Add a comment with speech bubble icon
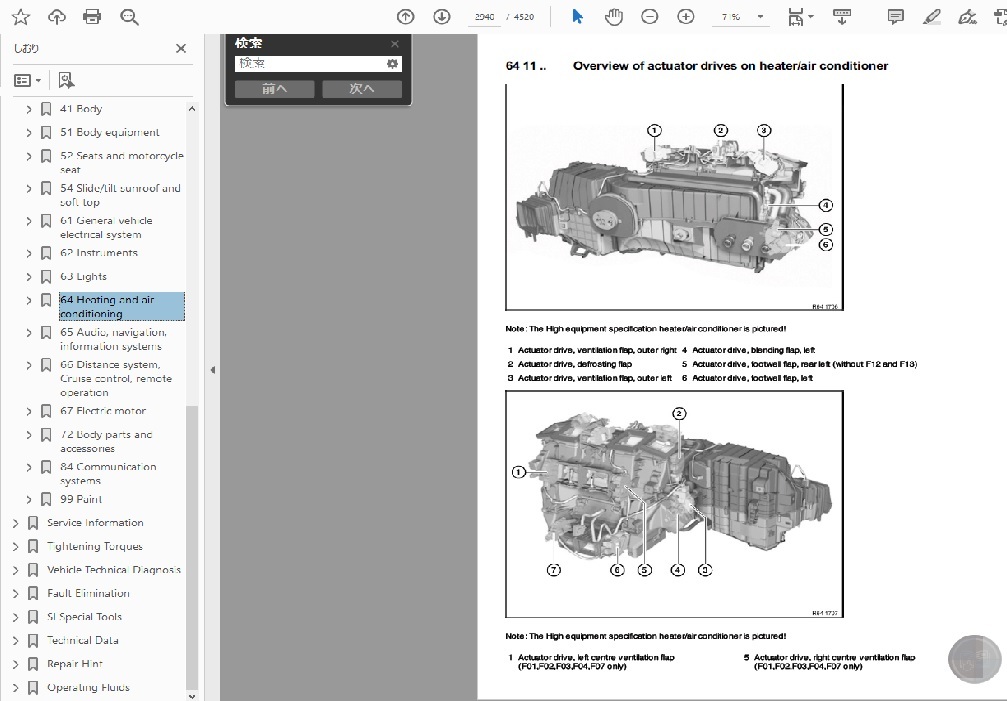This screenshot has width=1007, height=701. 895,17
